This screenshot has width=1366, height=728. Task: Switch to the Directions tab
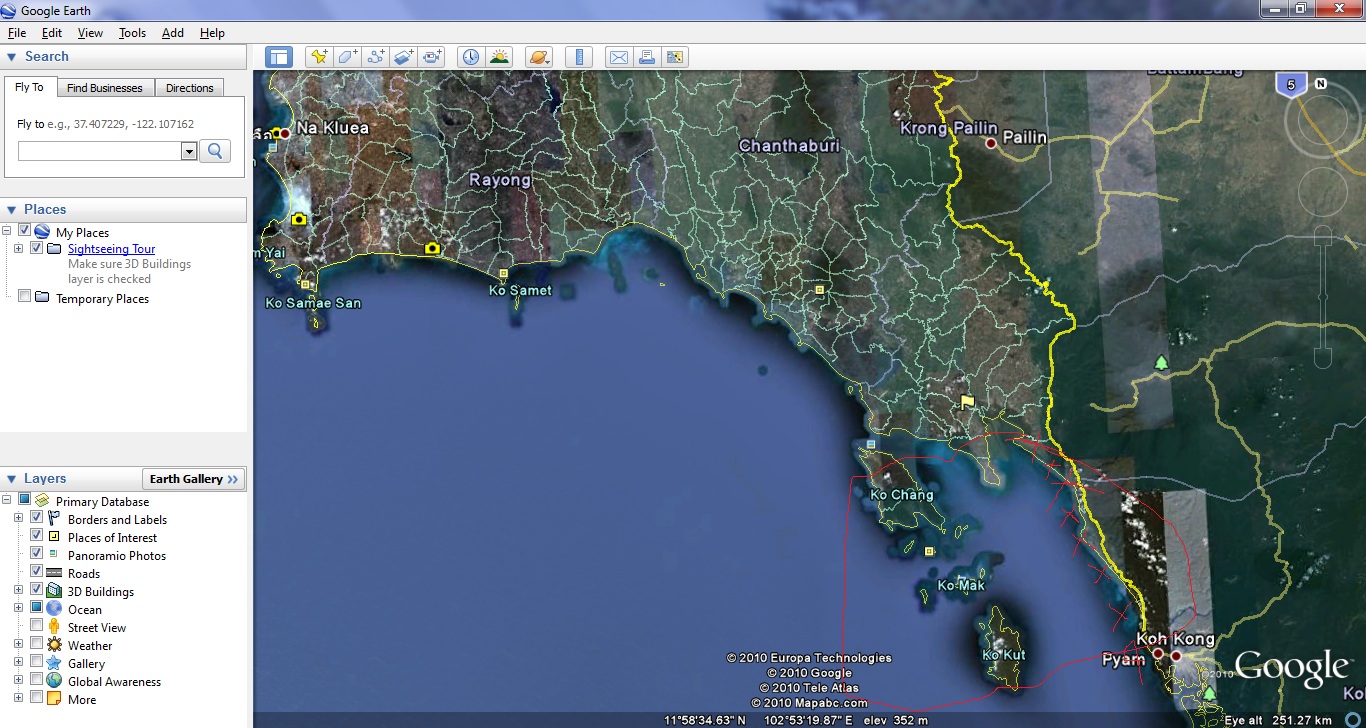(x=190, y=88)
